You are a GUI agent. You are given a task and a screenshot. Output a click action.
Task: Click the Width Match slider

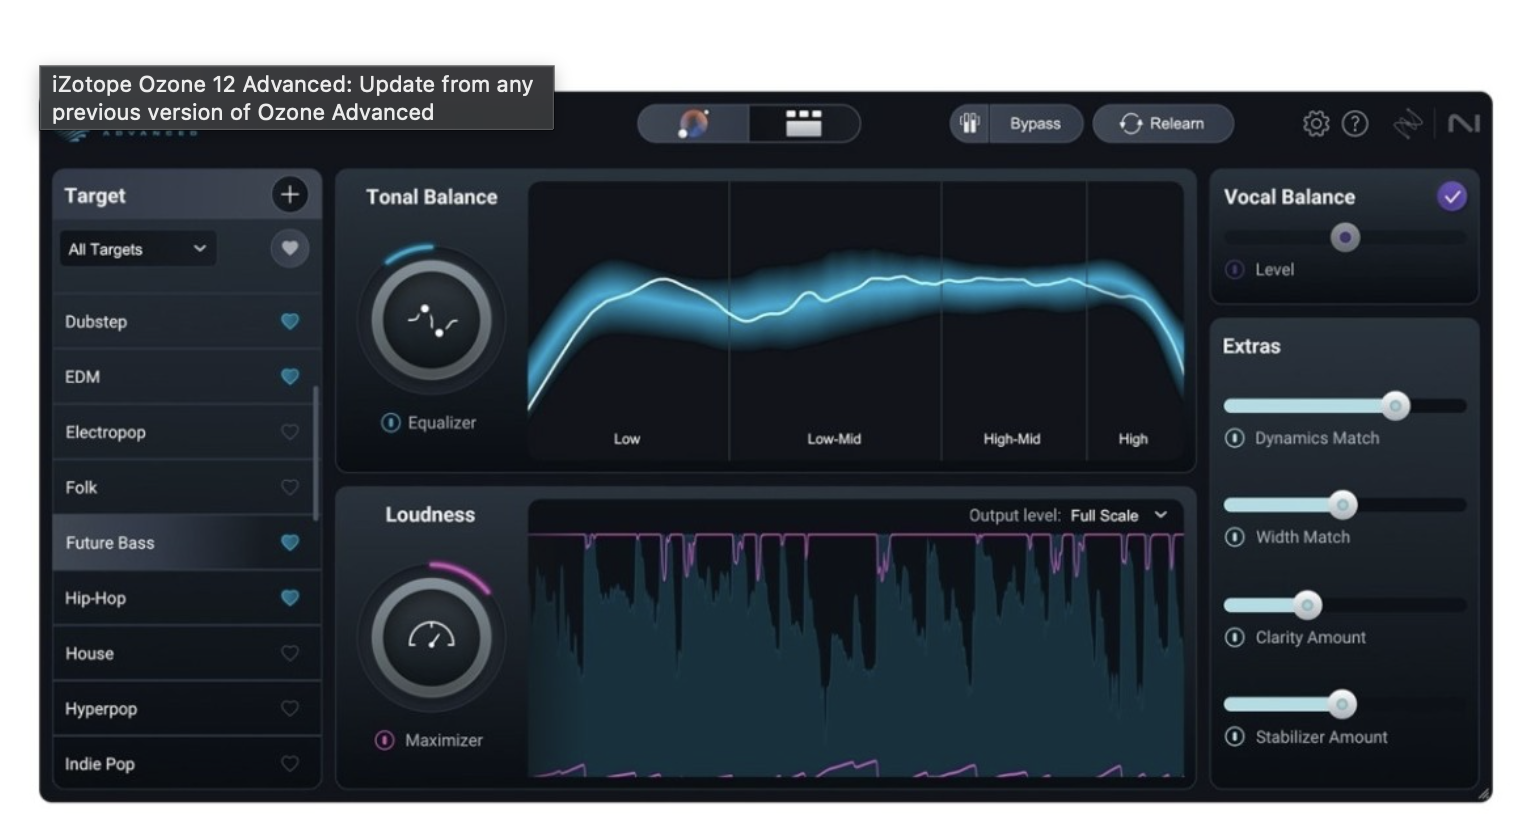1345,505
